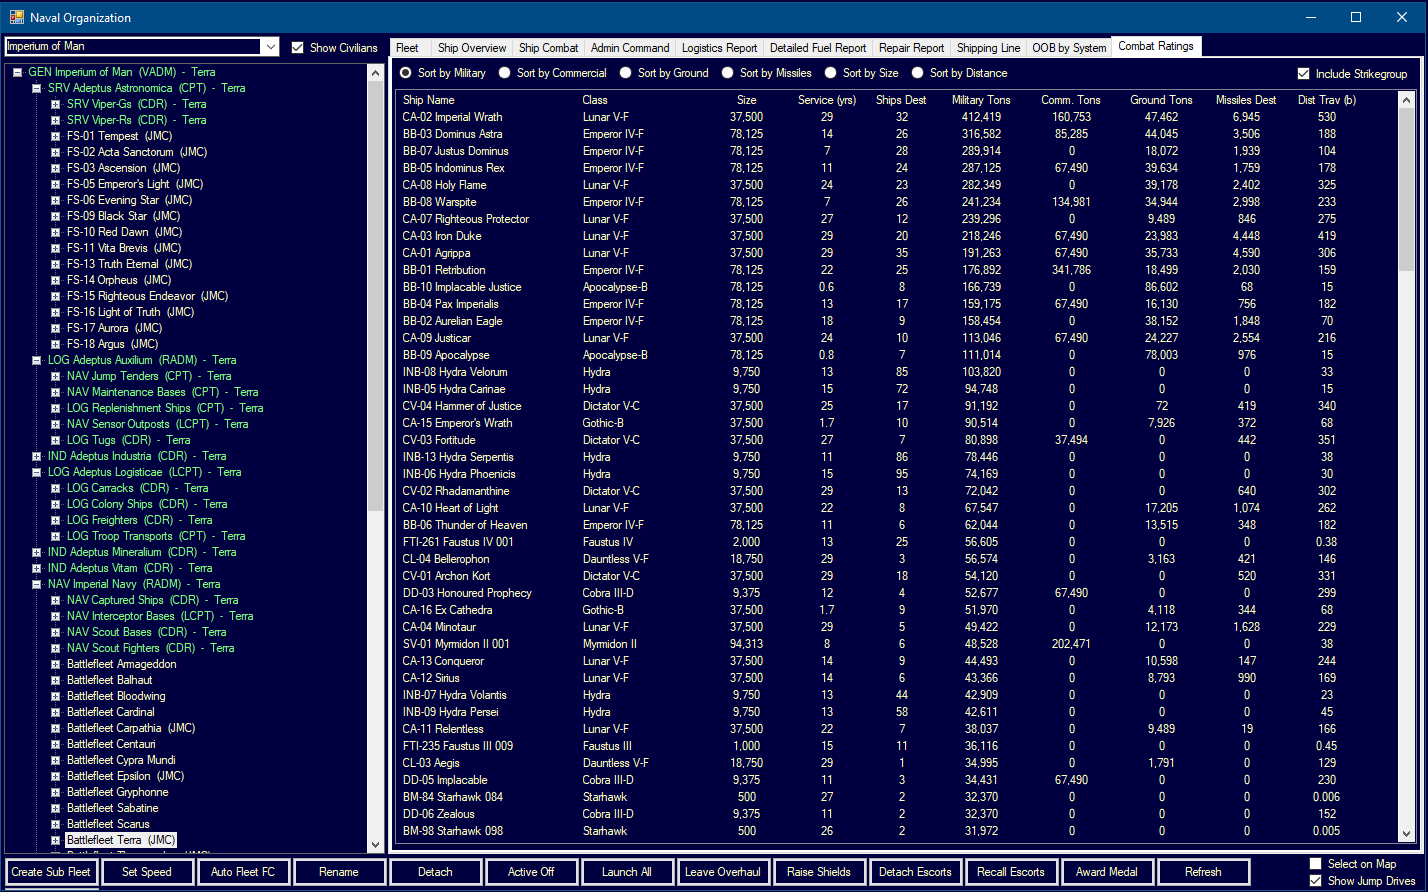The width and height of the screenshot is (1428, 892).
Task: Click the Leave Overhaul button
Action: (723, 872)
